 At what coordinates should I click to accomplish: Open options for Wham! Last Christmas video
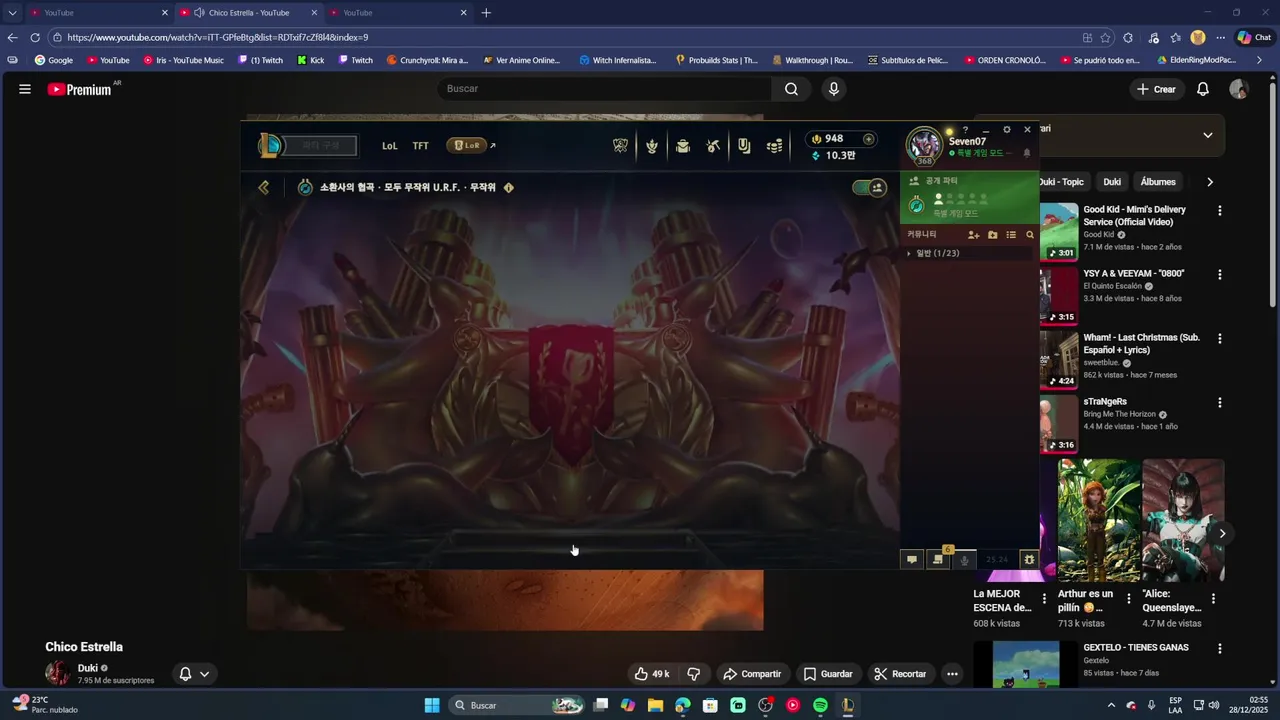click(1219, 339)
